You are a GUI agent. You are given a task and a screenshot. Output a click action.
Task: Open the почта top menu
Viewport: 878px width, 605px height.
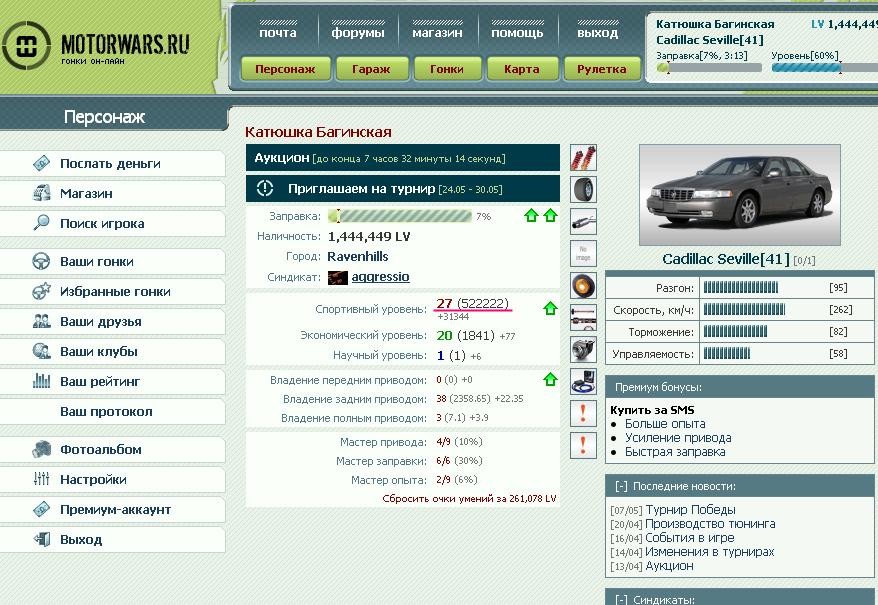click(278, 32)
